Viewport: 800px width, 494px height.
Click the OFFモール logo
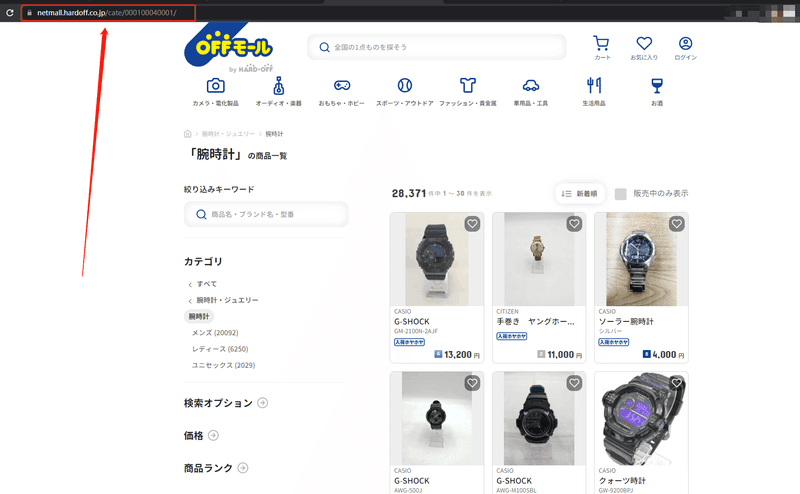coord(229,48)
